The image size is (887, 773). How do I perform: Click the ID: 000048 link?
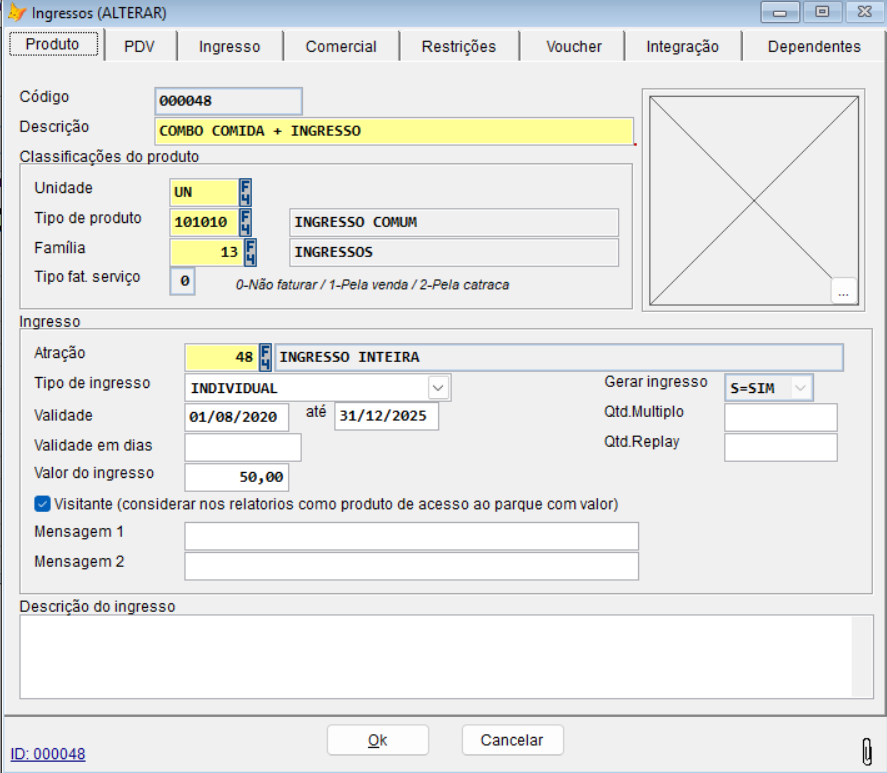coord(48,754)
